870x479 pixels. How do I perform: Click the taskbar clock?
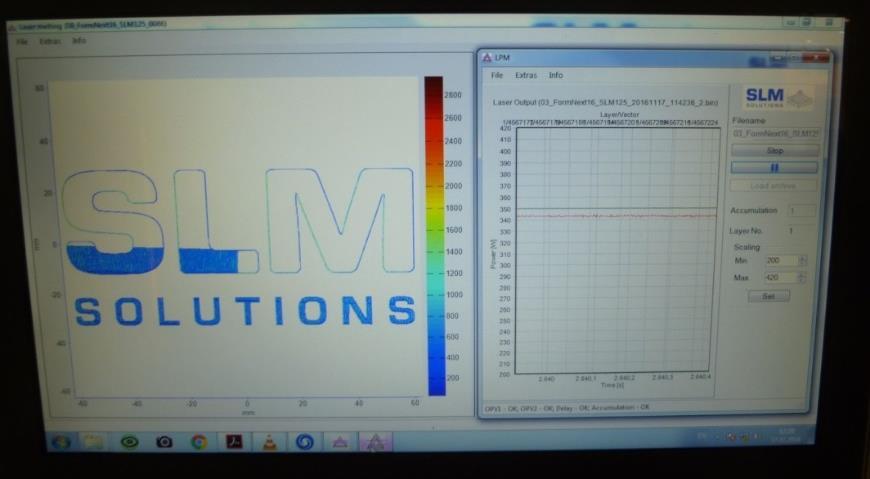tap(786, 435)
